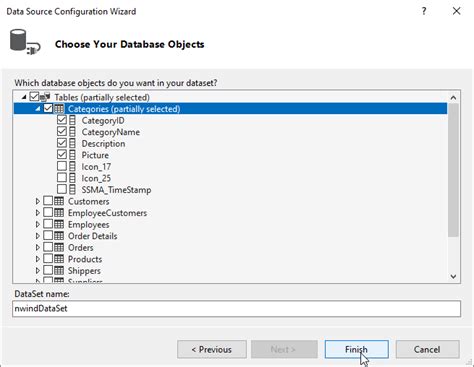474x367 pixels.
Task: Click the Description column icon
Action: tap(72, 143)
